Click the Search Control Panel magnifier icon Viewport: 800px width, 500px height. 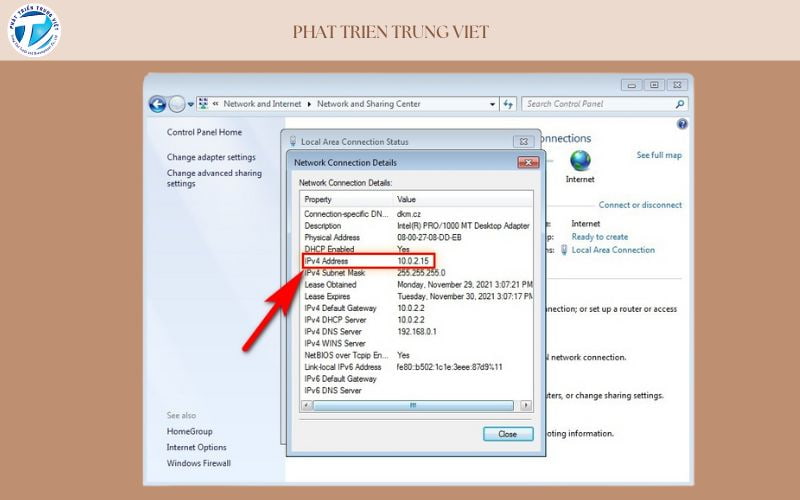680,104
